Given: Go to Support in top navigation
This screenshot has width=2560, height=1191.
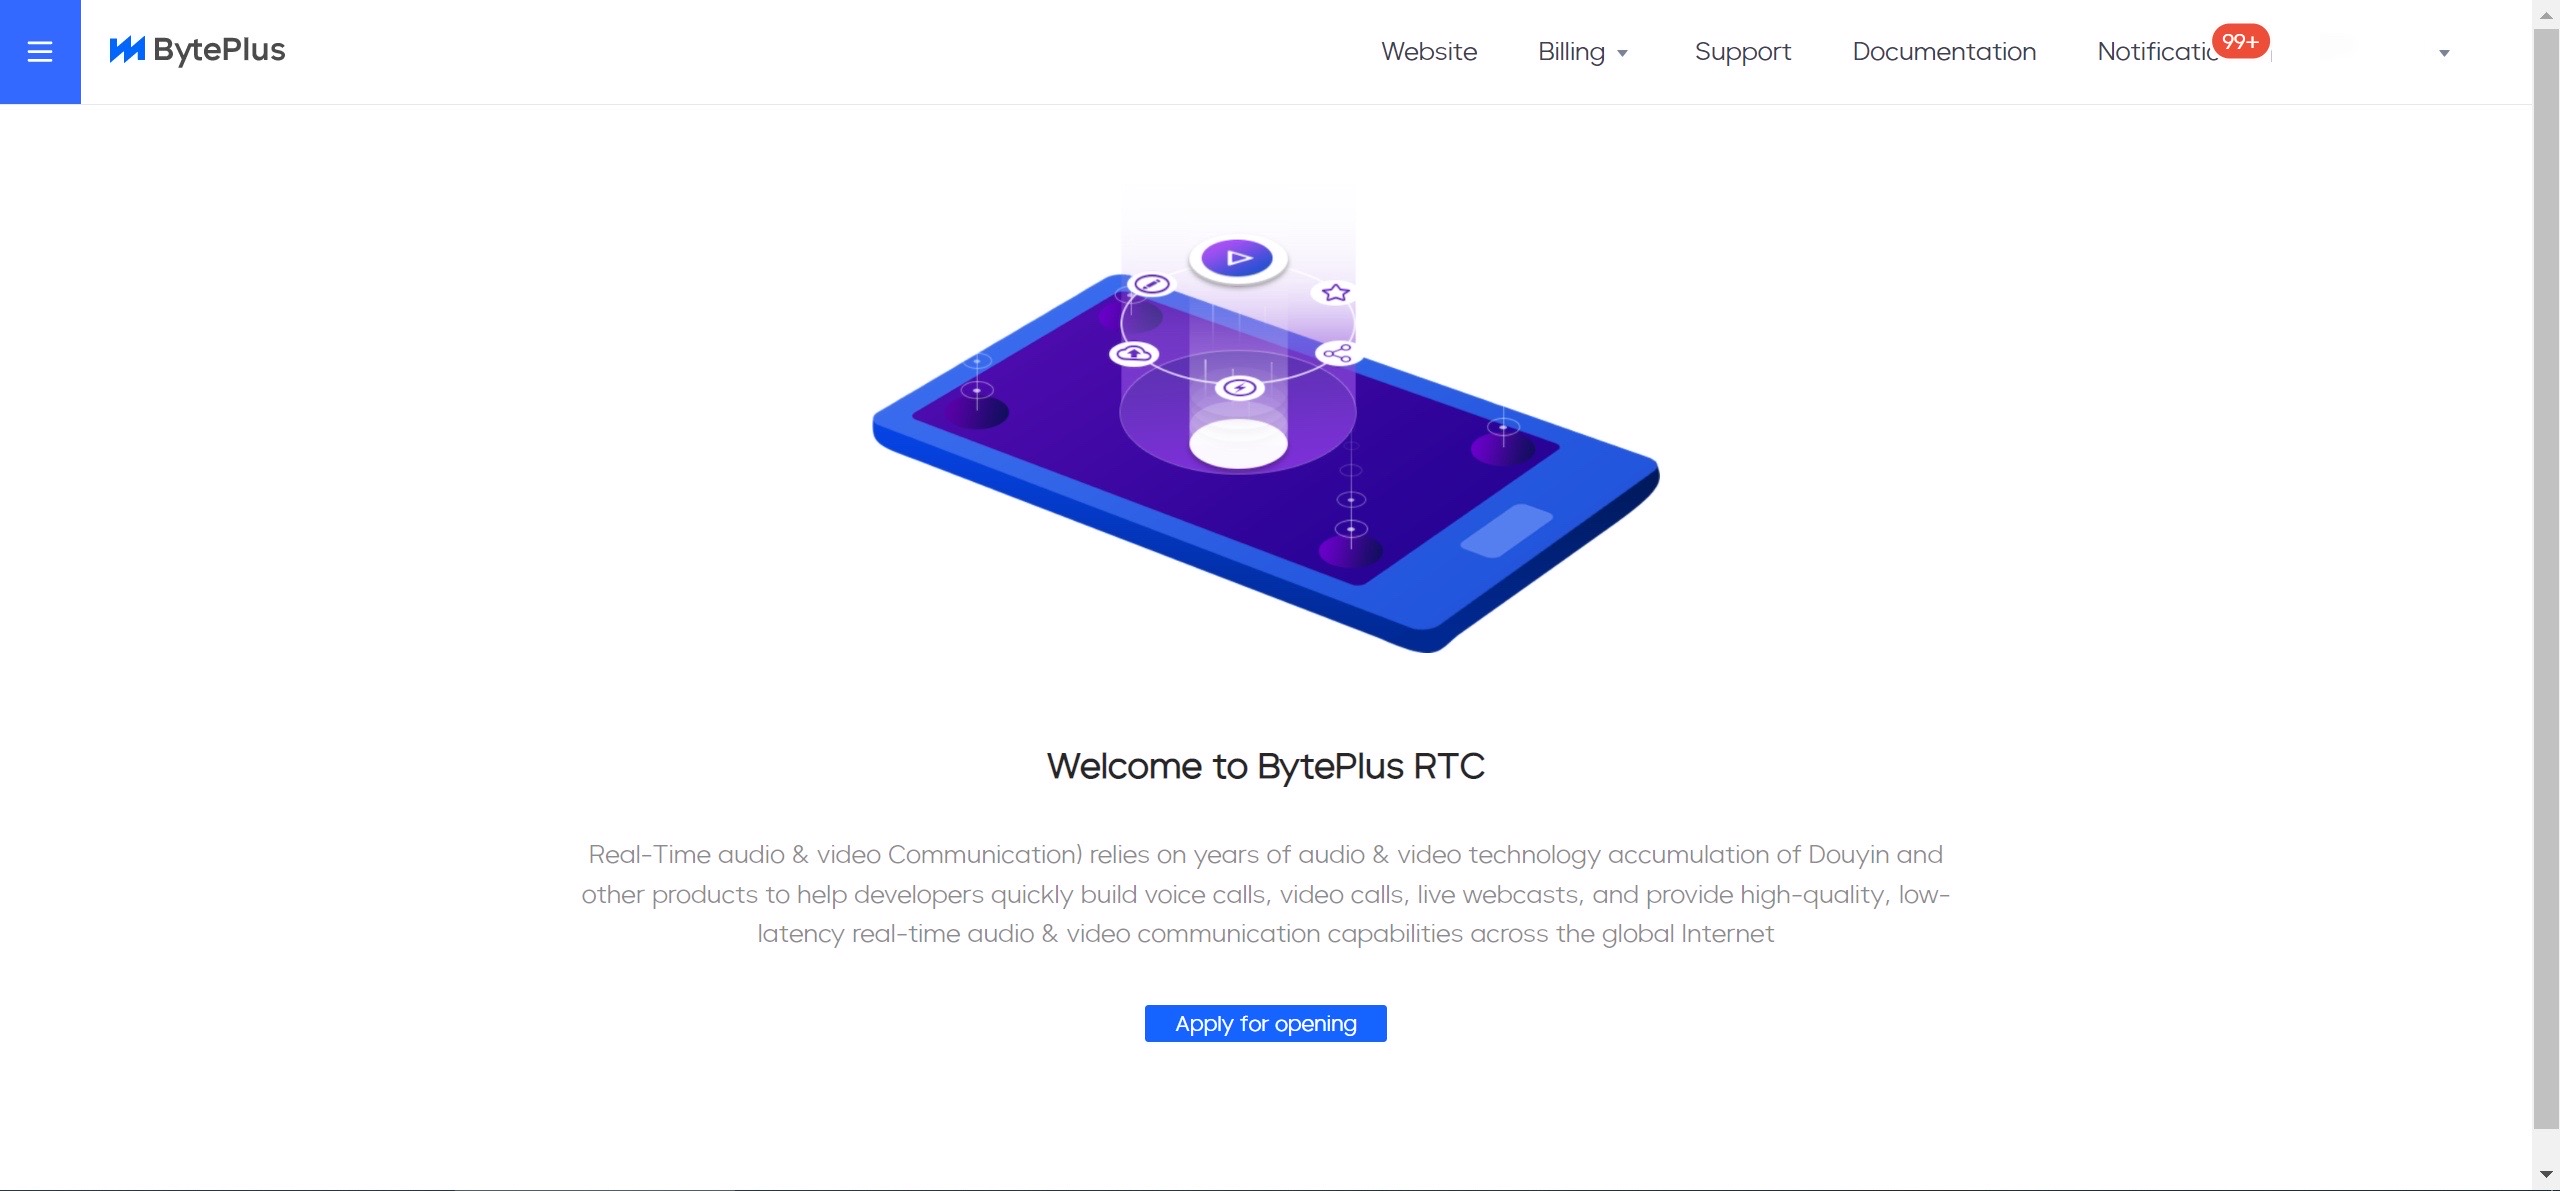Looking at the screenshot, I should coord(1742,52).
